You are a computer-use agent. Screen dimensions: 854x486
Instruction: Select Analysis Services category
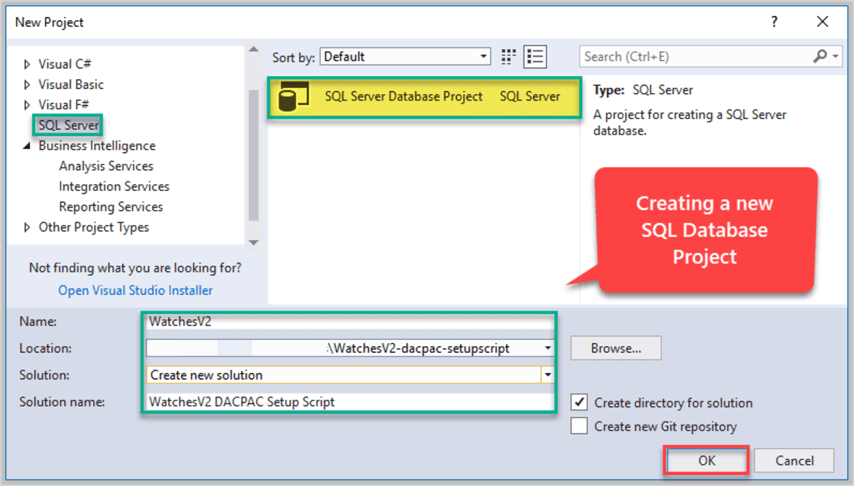click(x=106, y=166)
